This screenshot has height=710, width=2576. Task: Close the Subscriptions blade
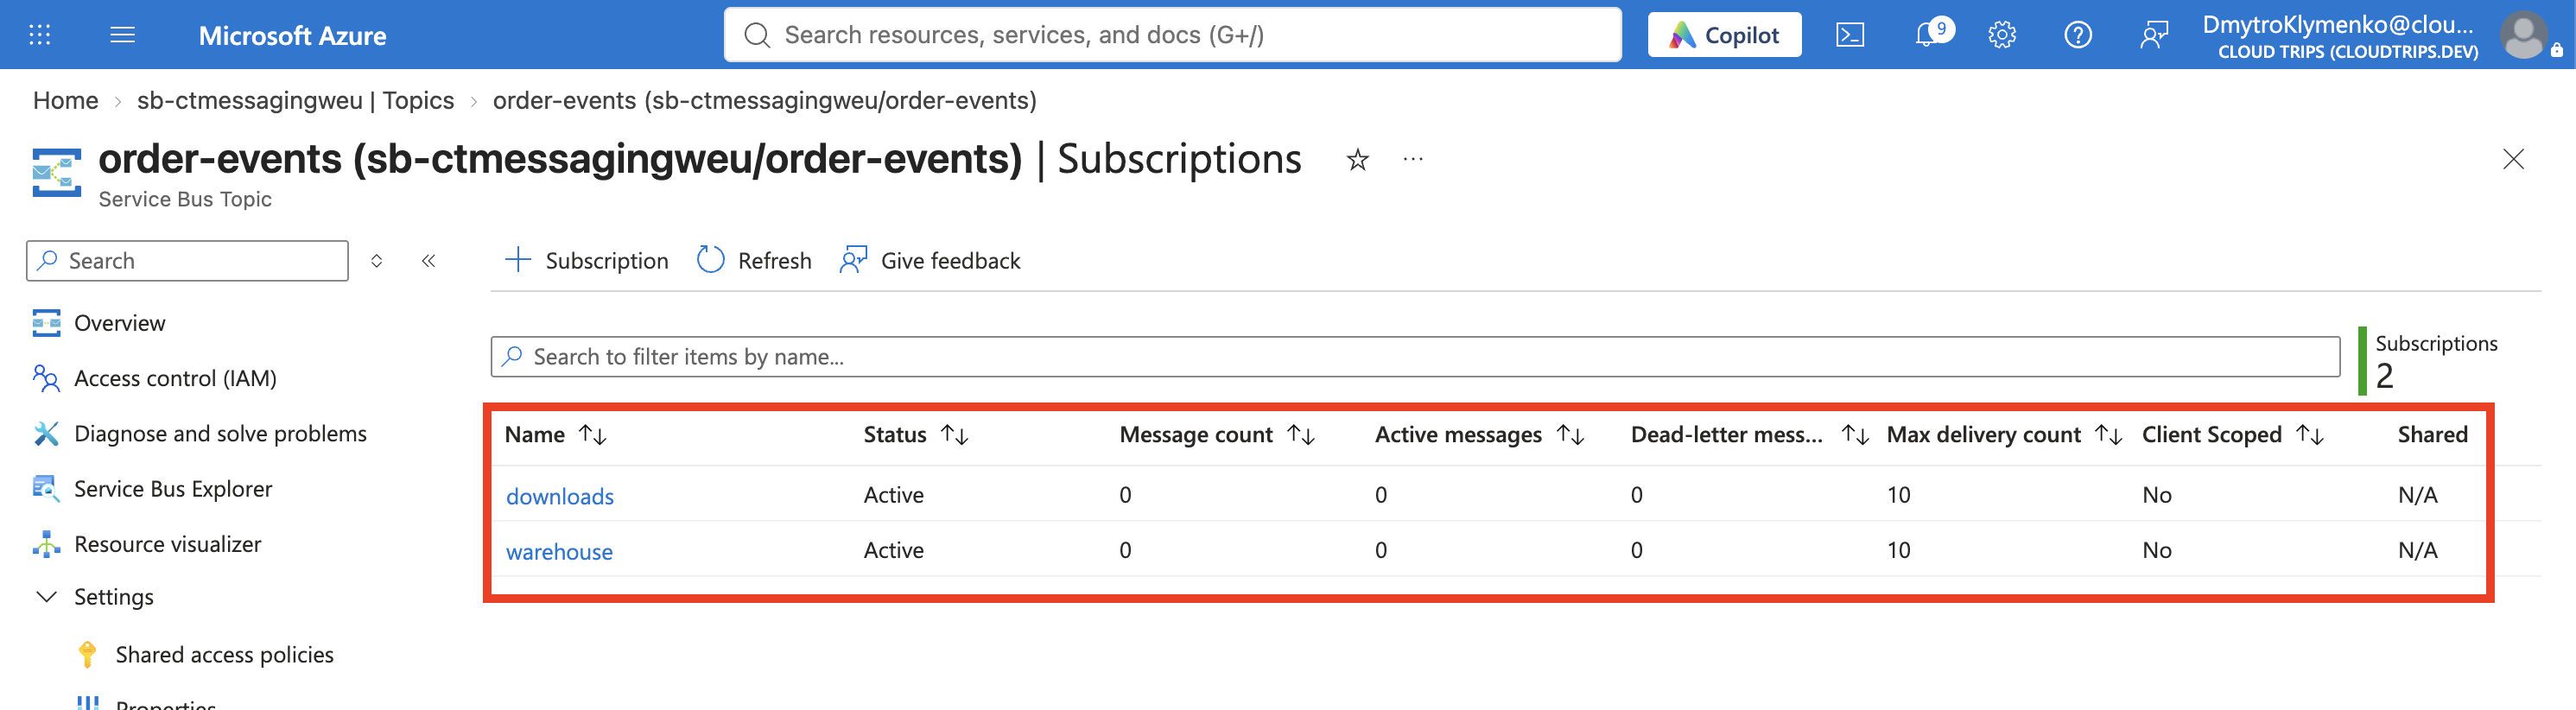point(2513,159)
